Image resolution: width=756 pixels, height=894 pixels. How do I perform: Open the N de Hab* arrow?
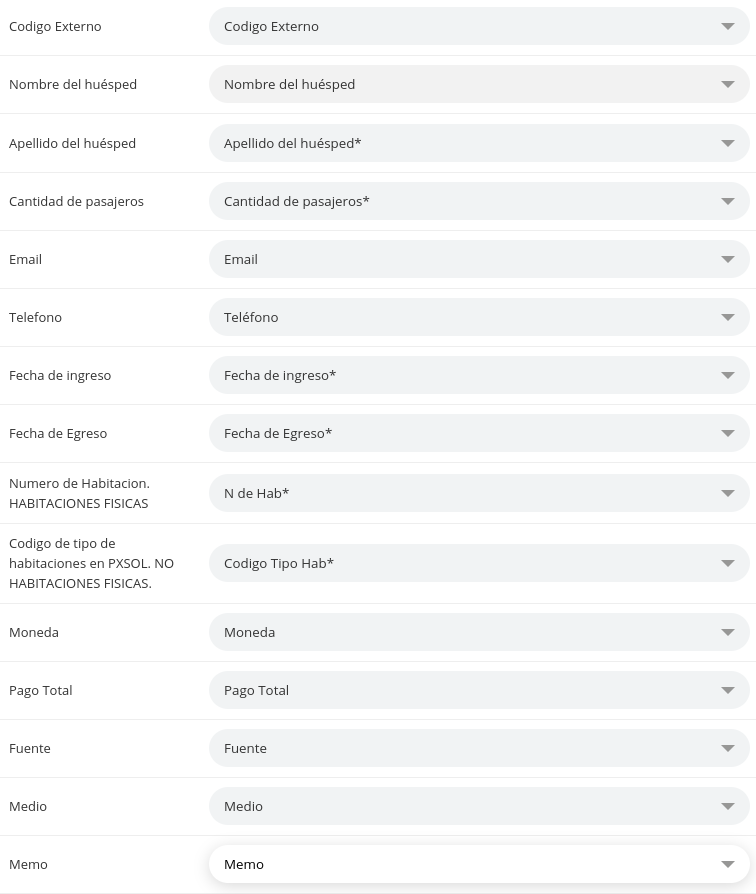pos(728,493)
